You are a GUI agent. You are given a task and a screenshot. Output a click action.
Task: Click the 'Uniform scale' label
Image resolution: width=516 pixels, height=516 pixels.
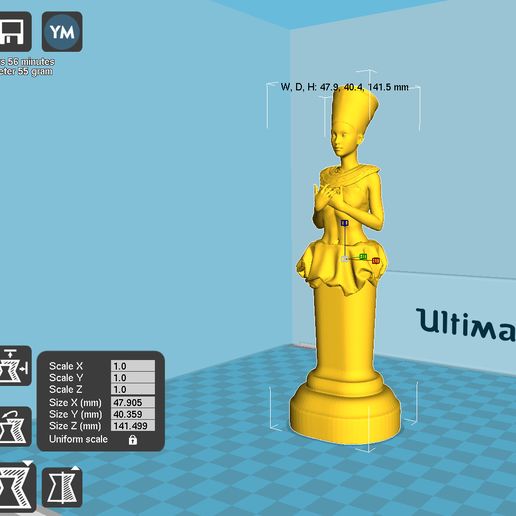pos(78,439)
